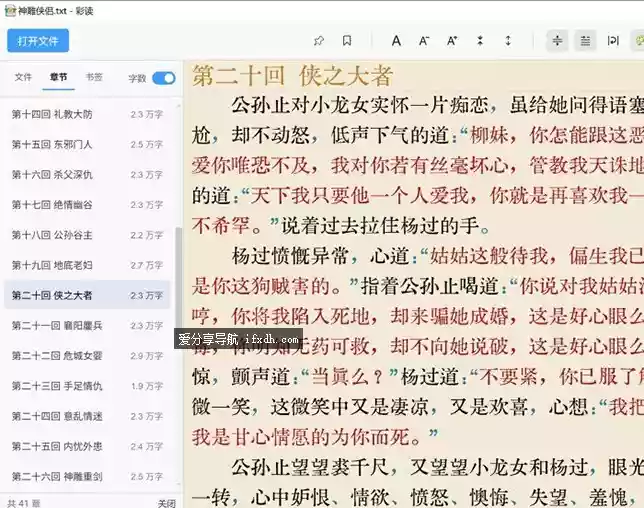
Task: Increase font size with the A+ icon
Action: 452,41
